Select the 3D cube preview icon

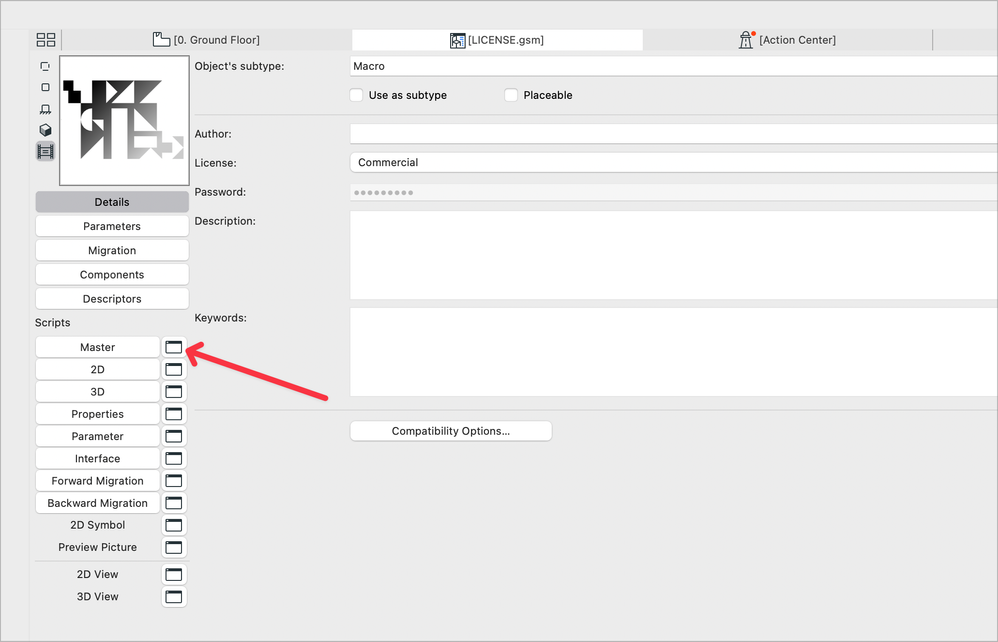click(x=45, y=130)
